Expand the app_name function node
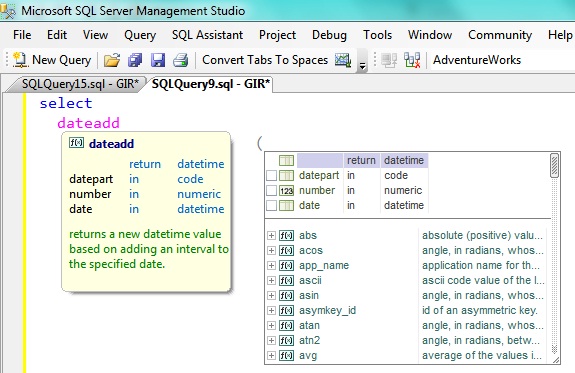 271,265
